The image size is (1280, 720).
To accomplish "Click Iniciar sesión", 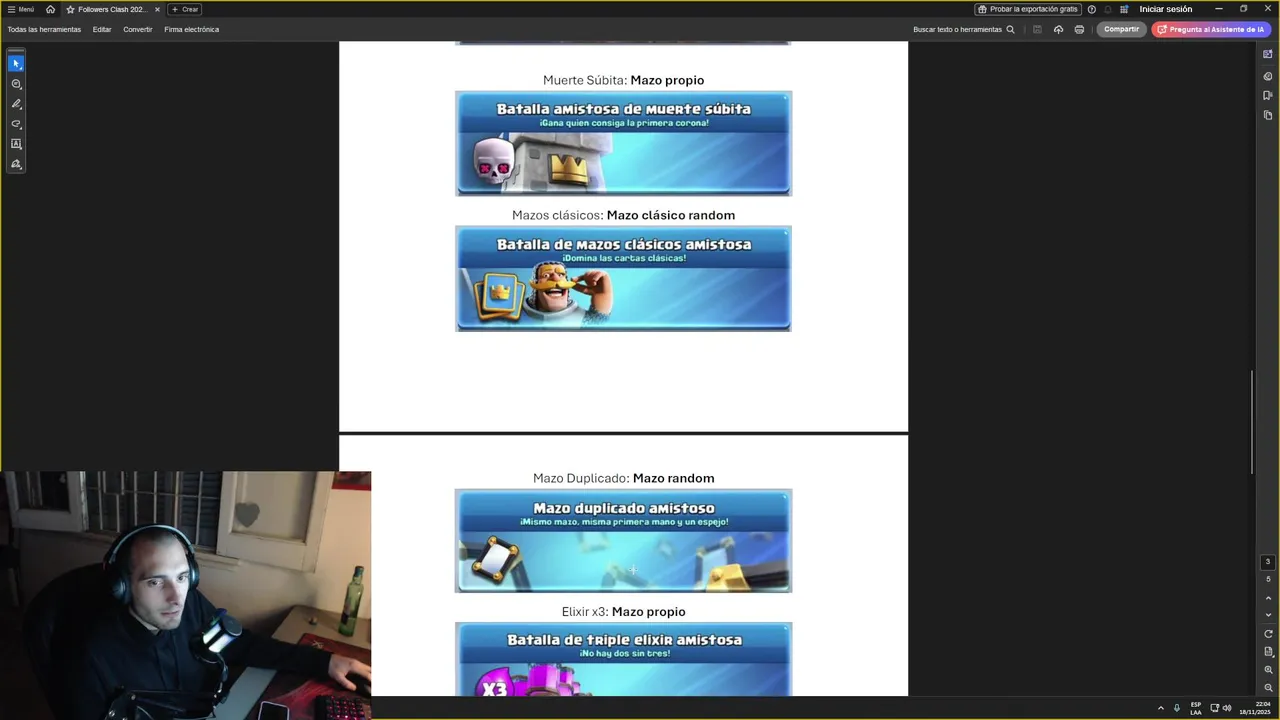I will (1166, 9).
